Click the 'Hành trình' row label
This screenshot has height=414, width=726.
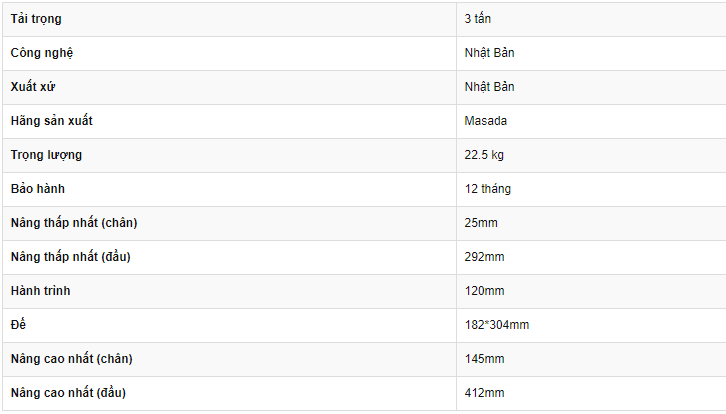coord(40,291)
